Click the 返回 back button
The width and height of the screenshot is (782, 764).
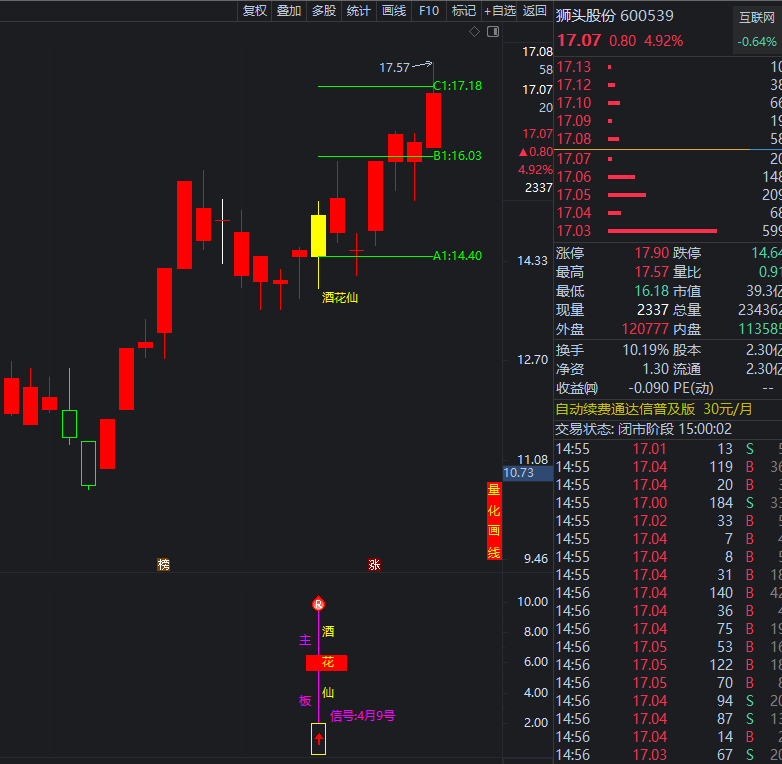coord(535,11)
